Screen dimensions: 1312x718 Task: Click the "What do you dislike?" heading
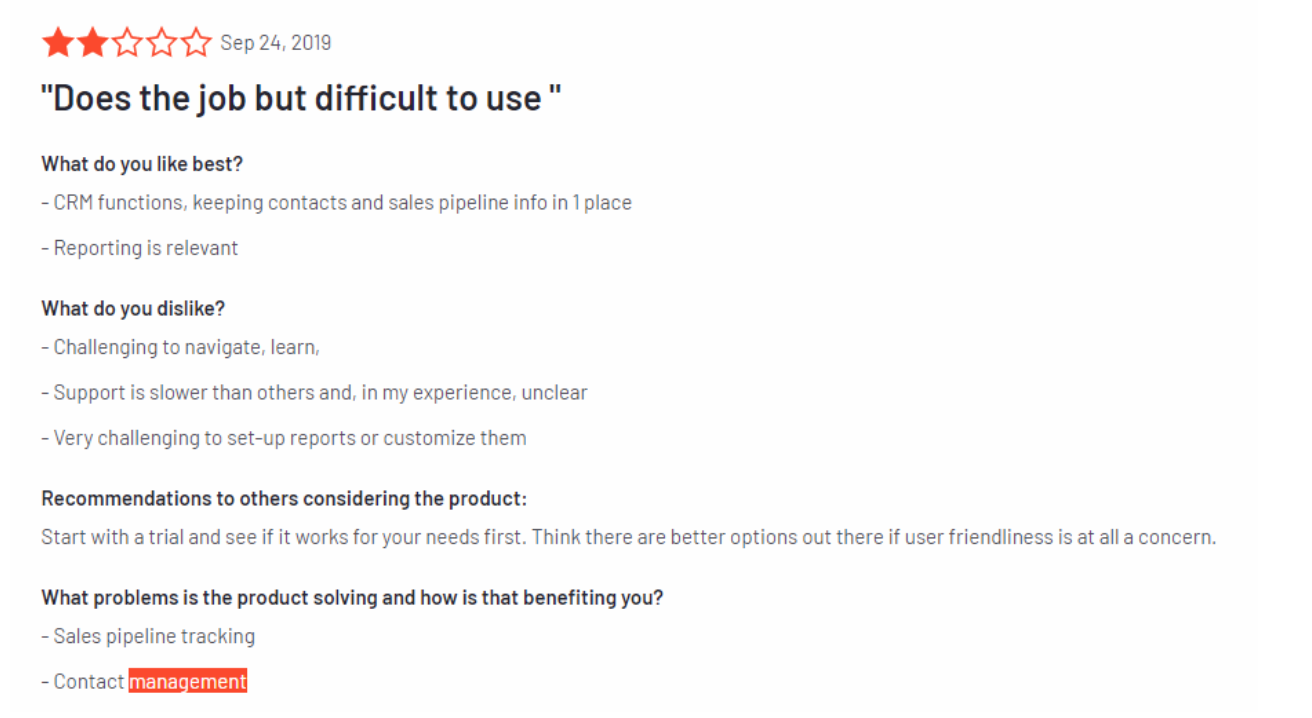[x=133, y=308]
